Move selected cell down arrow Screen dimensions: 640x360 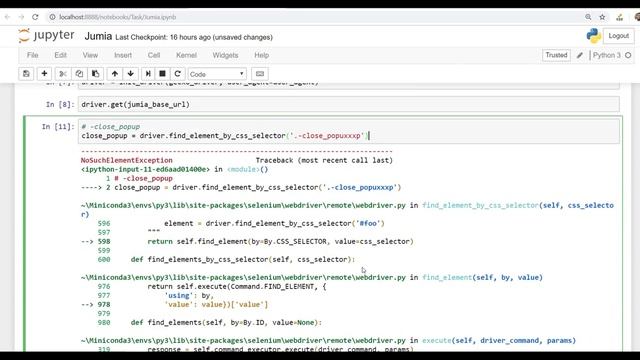click(x=131, y=74)
